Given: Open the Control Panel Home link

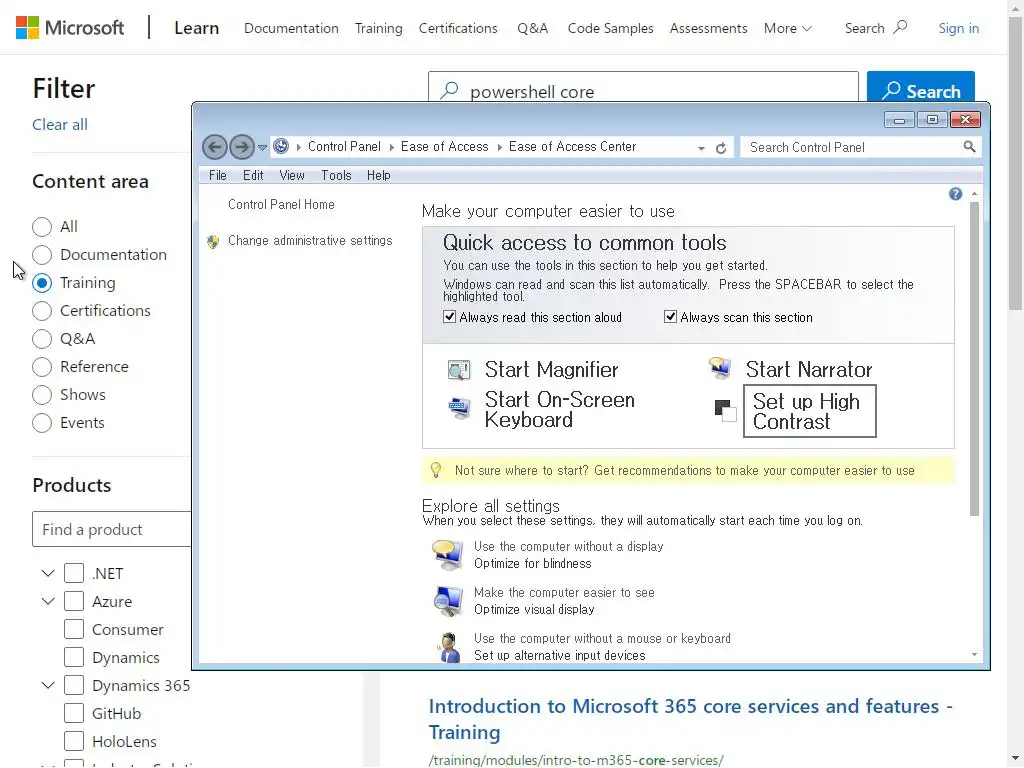Looking at the screenshot, I should (x=281, y=204).
